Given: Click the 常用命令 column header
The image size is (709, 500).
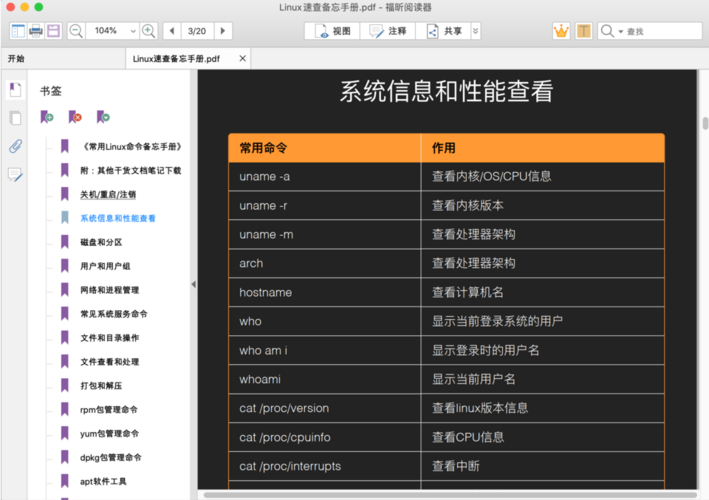Looking at the screenshot, I should click(x=325, y=148).
